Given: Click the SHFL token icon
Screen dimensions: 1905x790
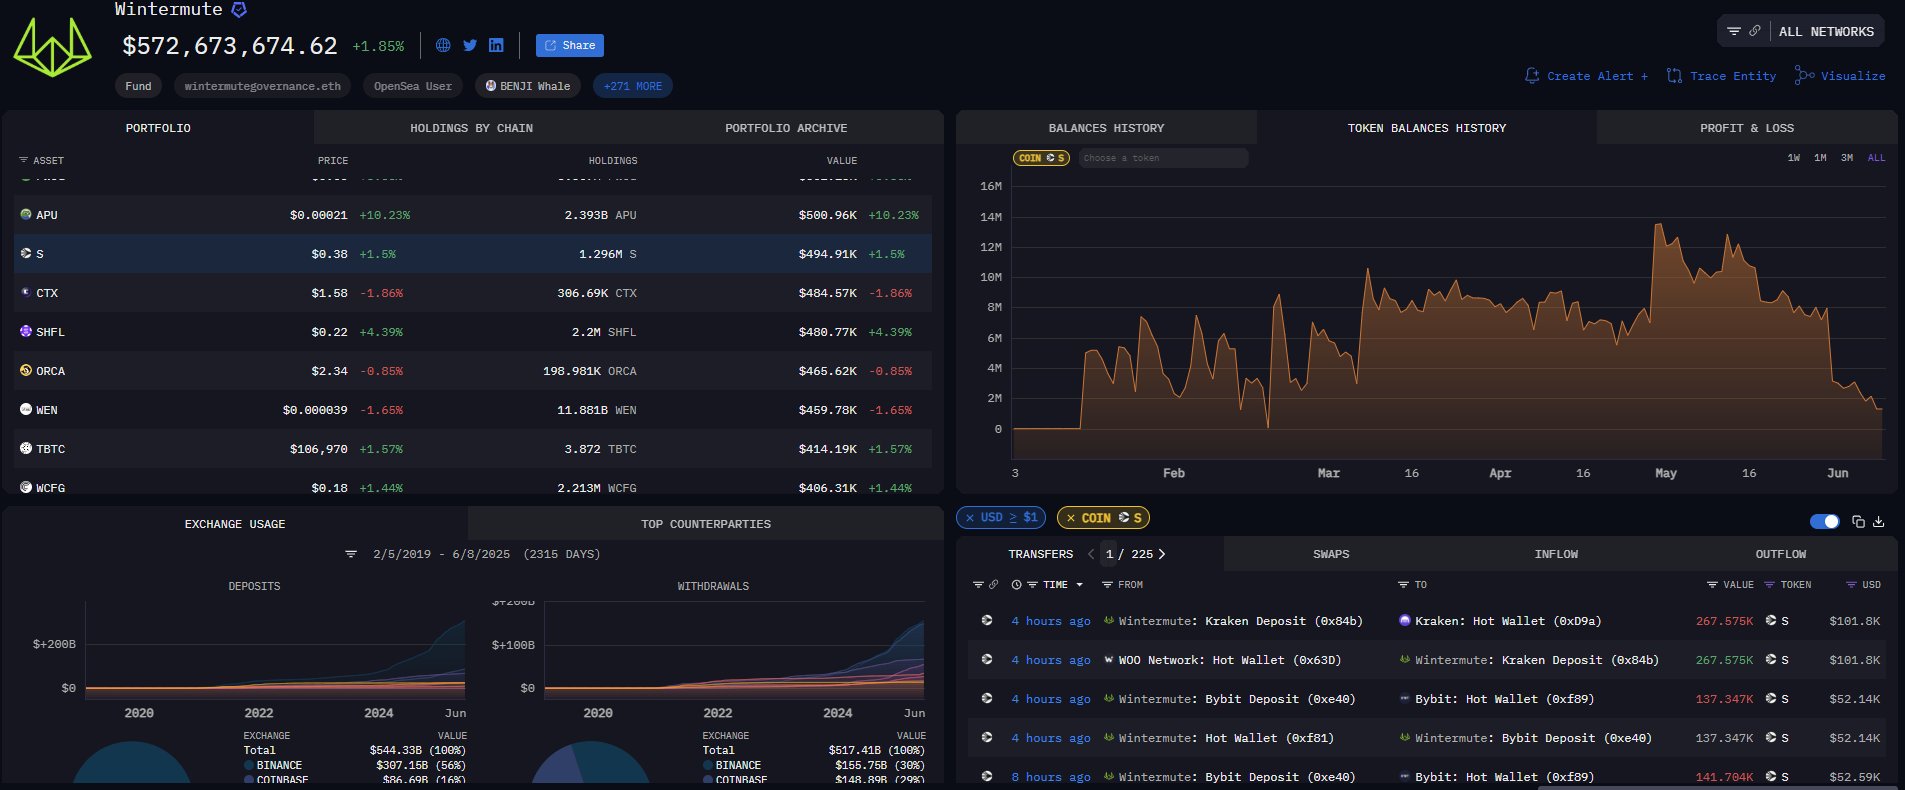Looking at the screenshot, I should 26,331.
